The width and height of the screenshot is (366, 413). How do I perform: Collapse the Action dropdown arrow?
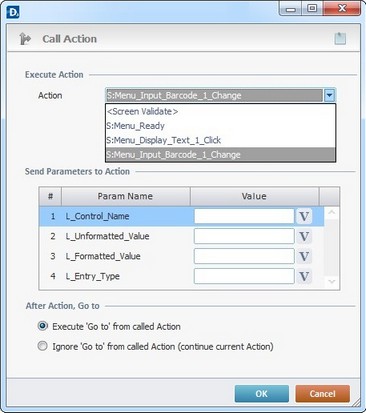click(329, 95)
